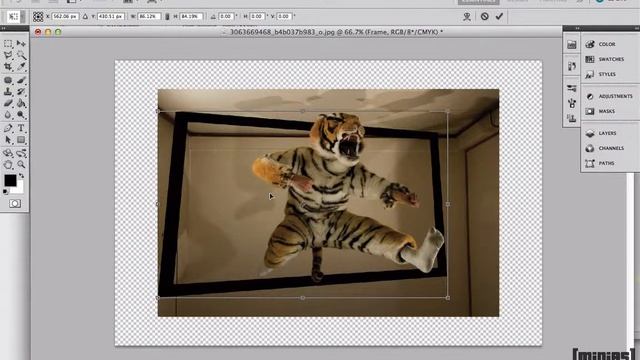Select the Clone Stamp tool
Image resolution: width=640 pixels, height=360 pixels.
pos(8,92)
